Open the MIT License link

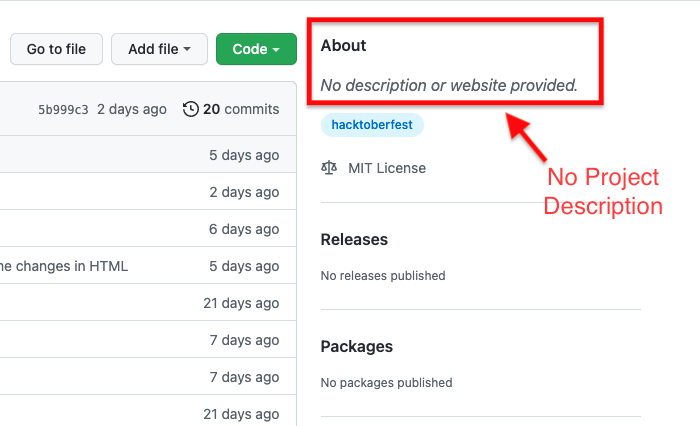(x=387, y=168)
